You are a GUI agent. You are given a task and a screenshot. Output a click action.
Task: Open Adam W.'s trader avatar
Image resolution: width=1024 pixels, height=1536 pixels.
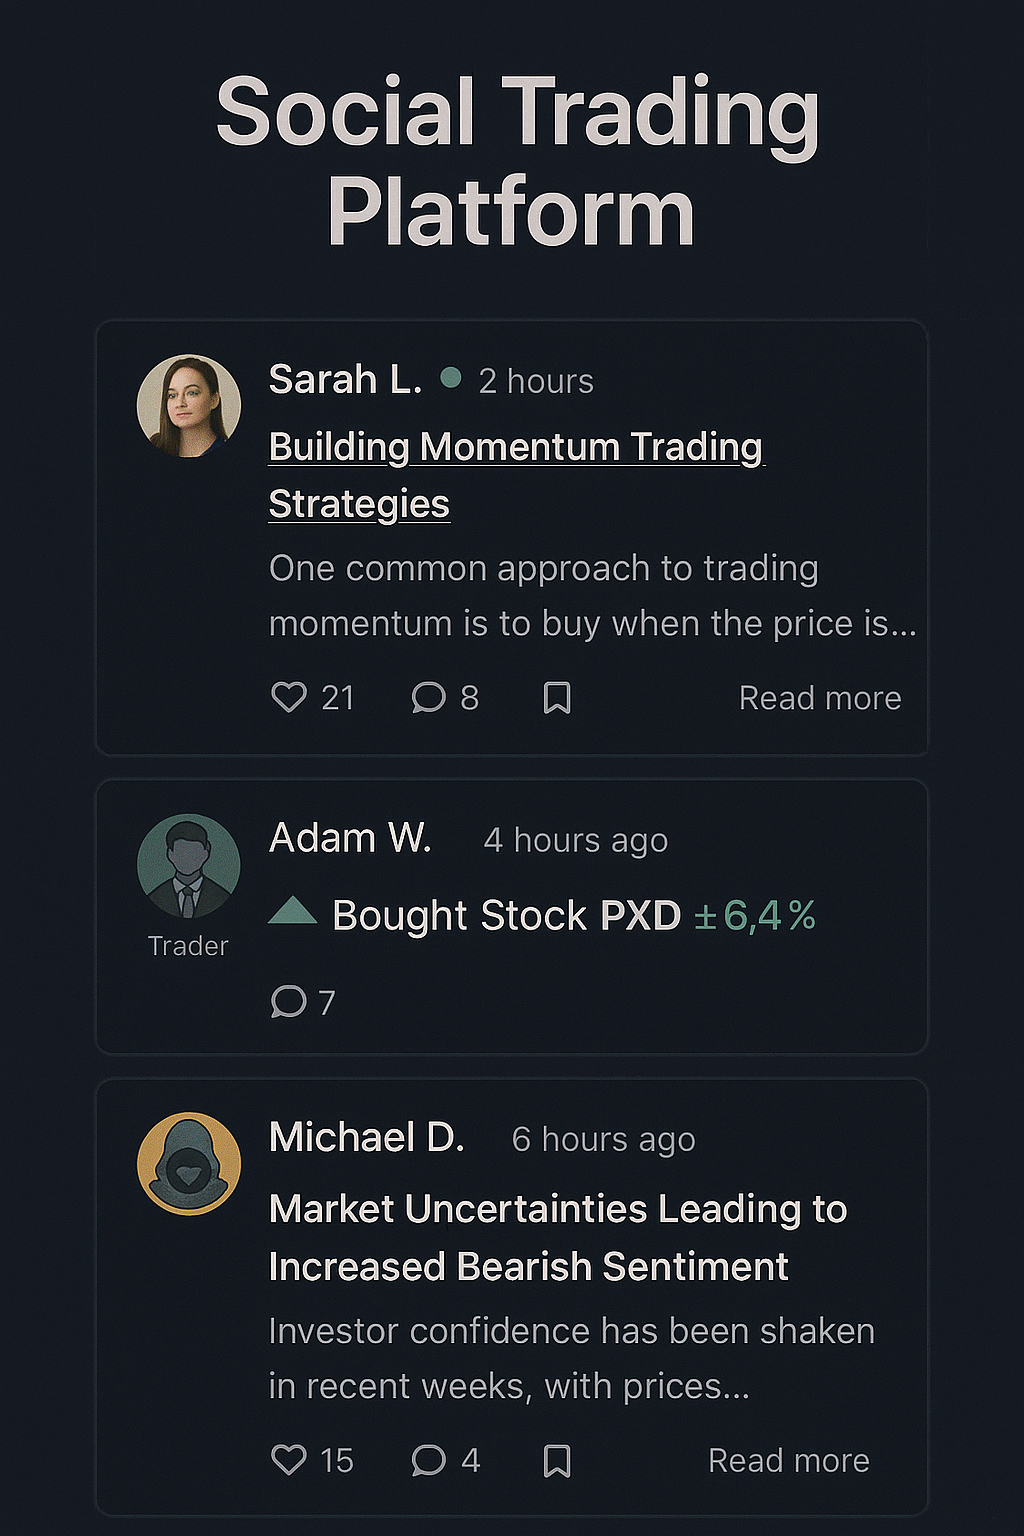point(189,866)
